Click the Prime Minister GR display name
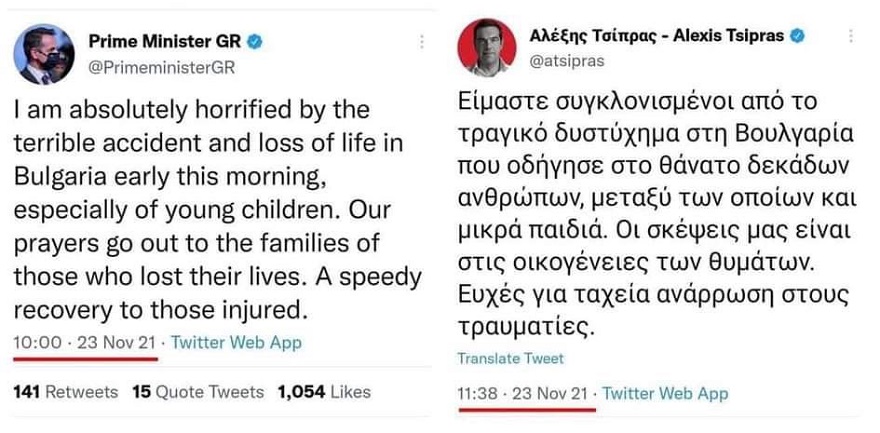The width and height of the screenshot is (880, 433). pyautogui.click(x=166, y=41)
